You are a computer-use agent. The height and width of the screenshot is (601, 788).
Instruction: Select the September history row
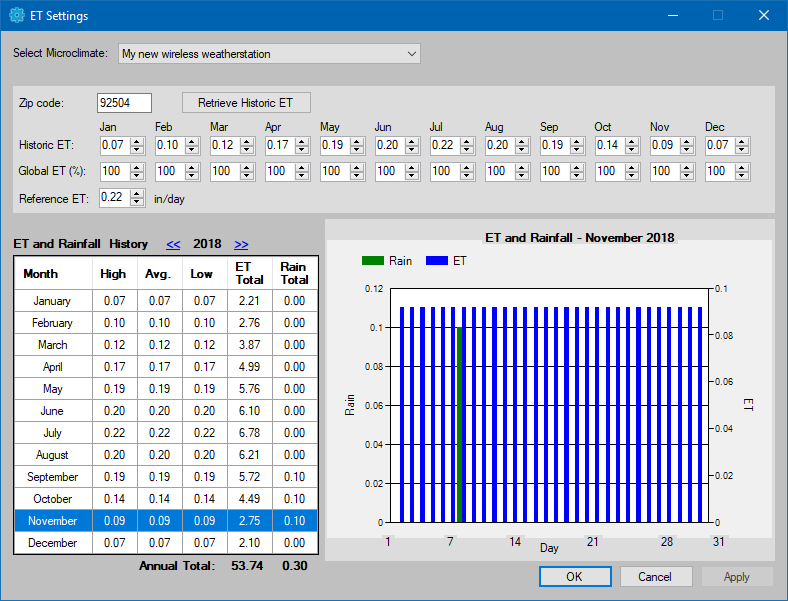coord(166,477)
